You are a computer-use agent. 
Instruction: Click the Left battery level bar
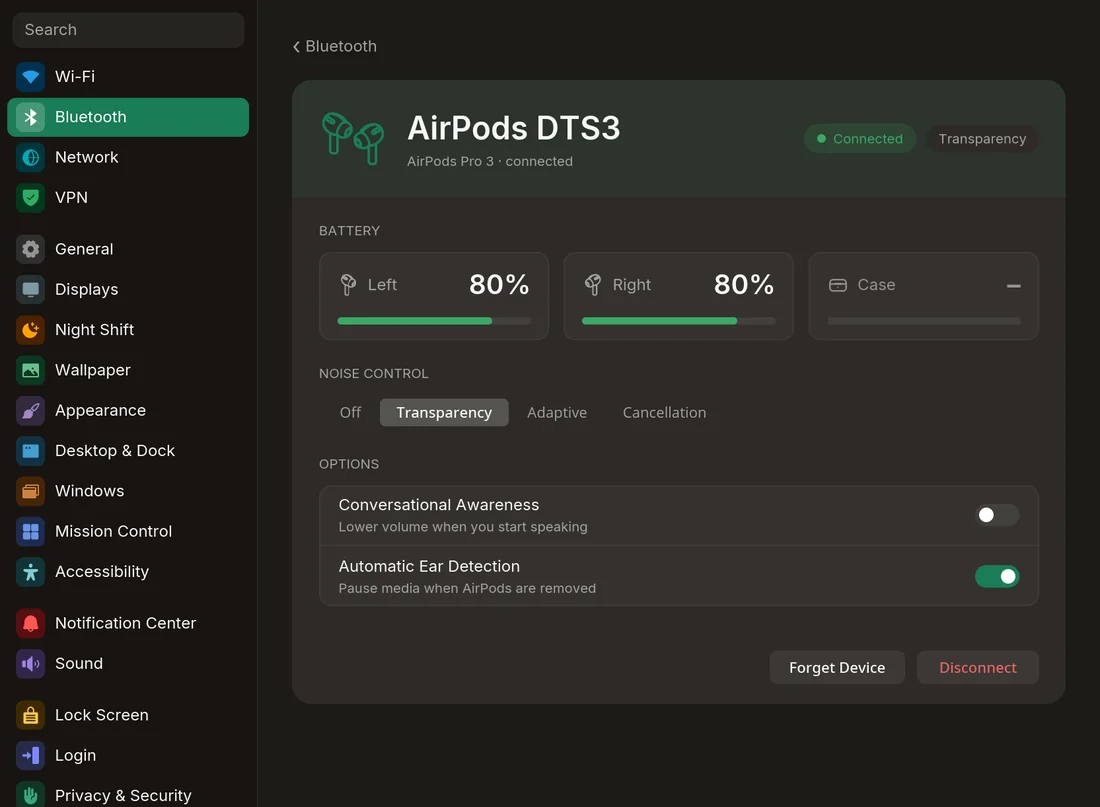434,321
